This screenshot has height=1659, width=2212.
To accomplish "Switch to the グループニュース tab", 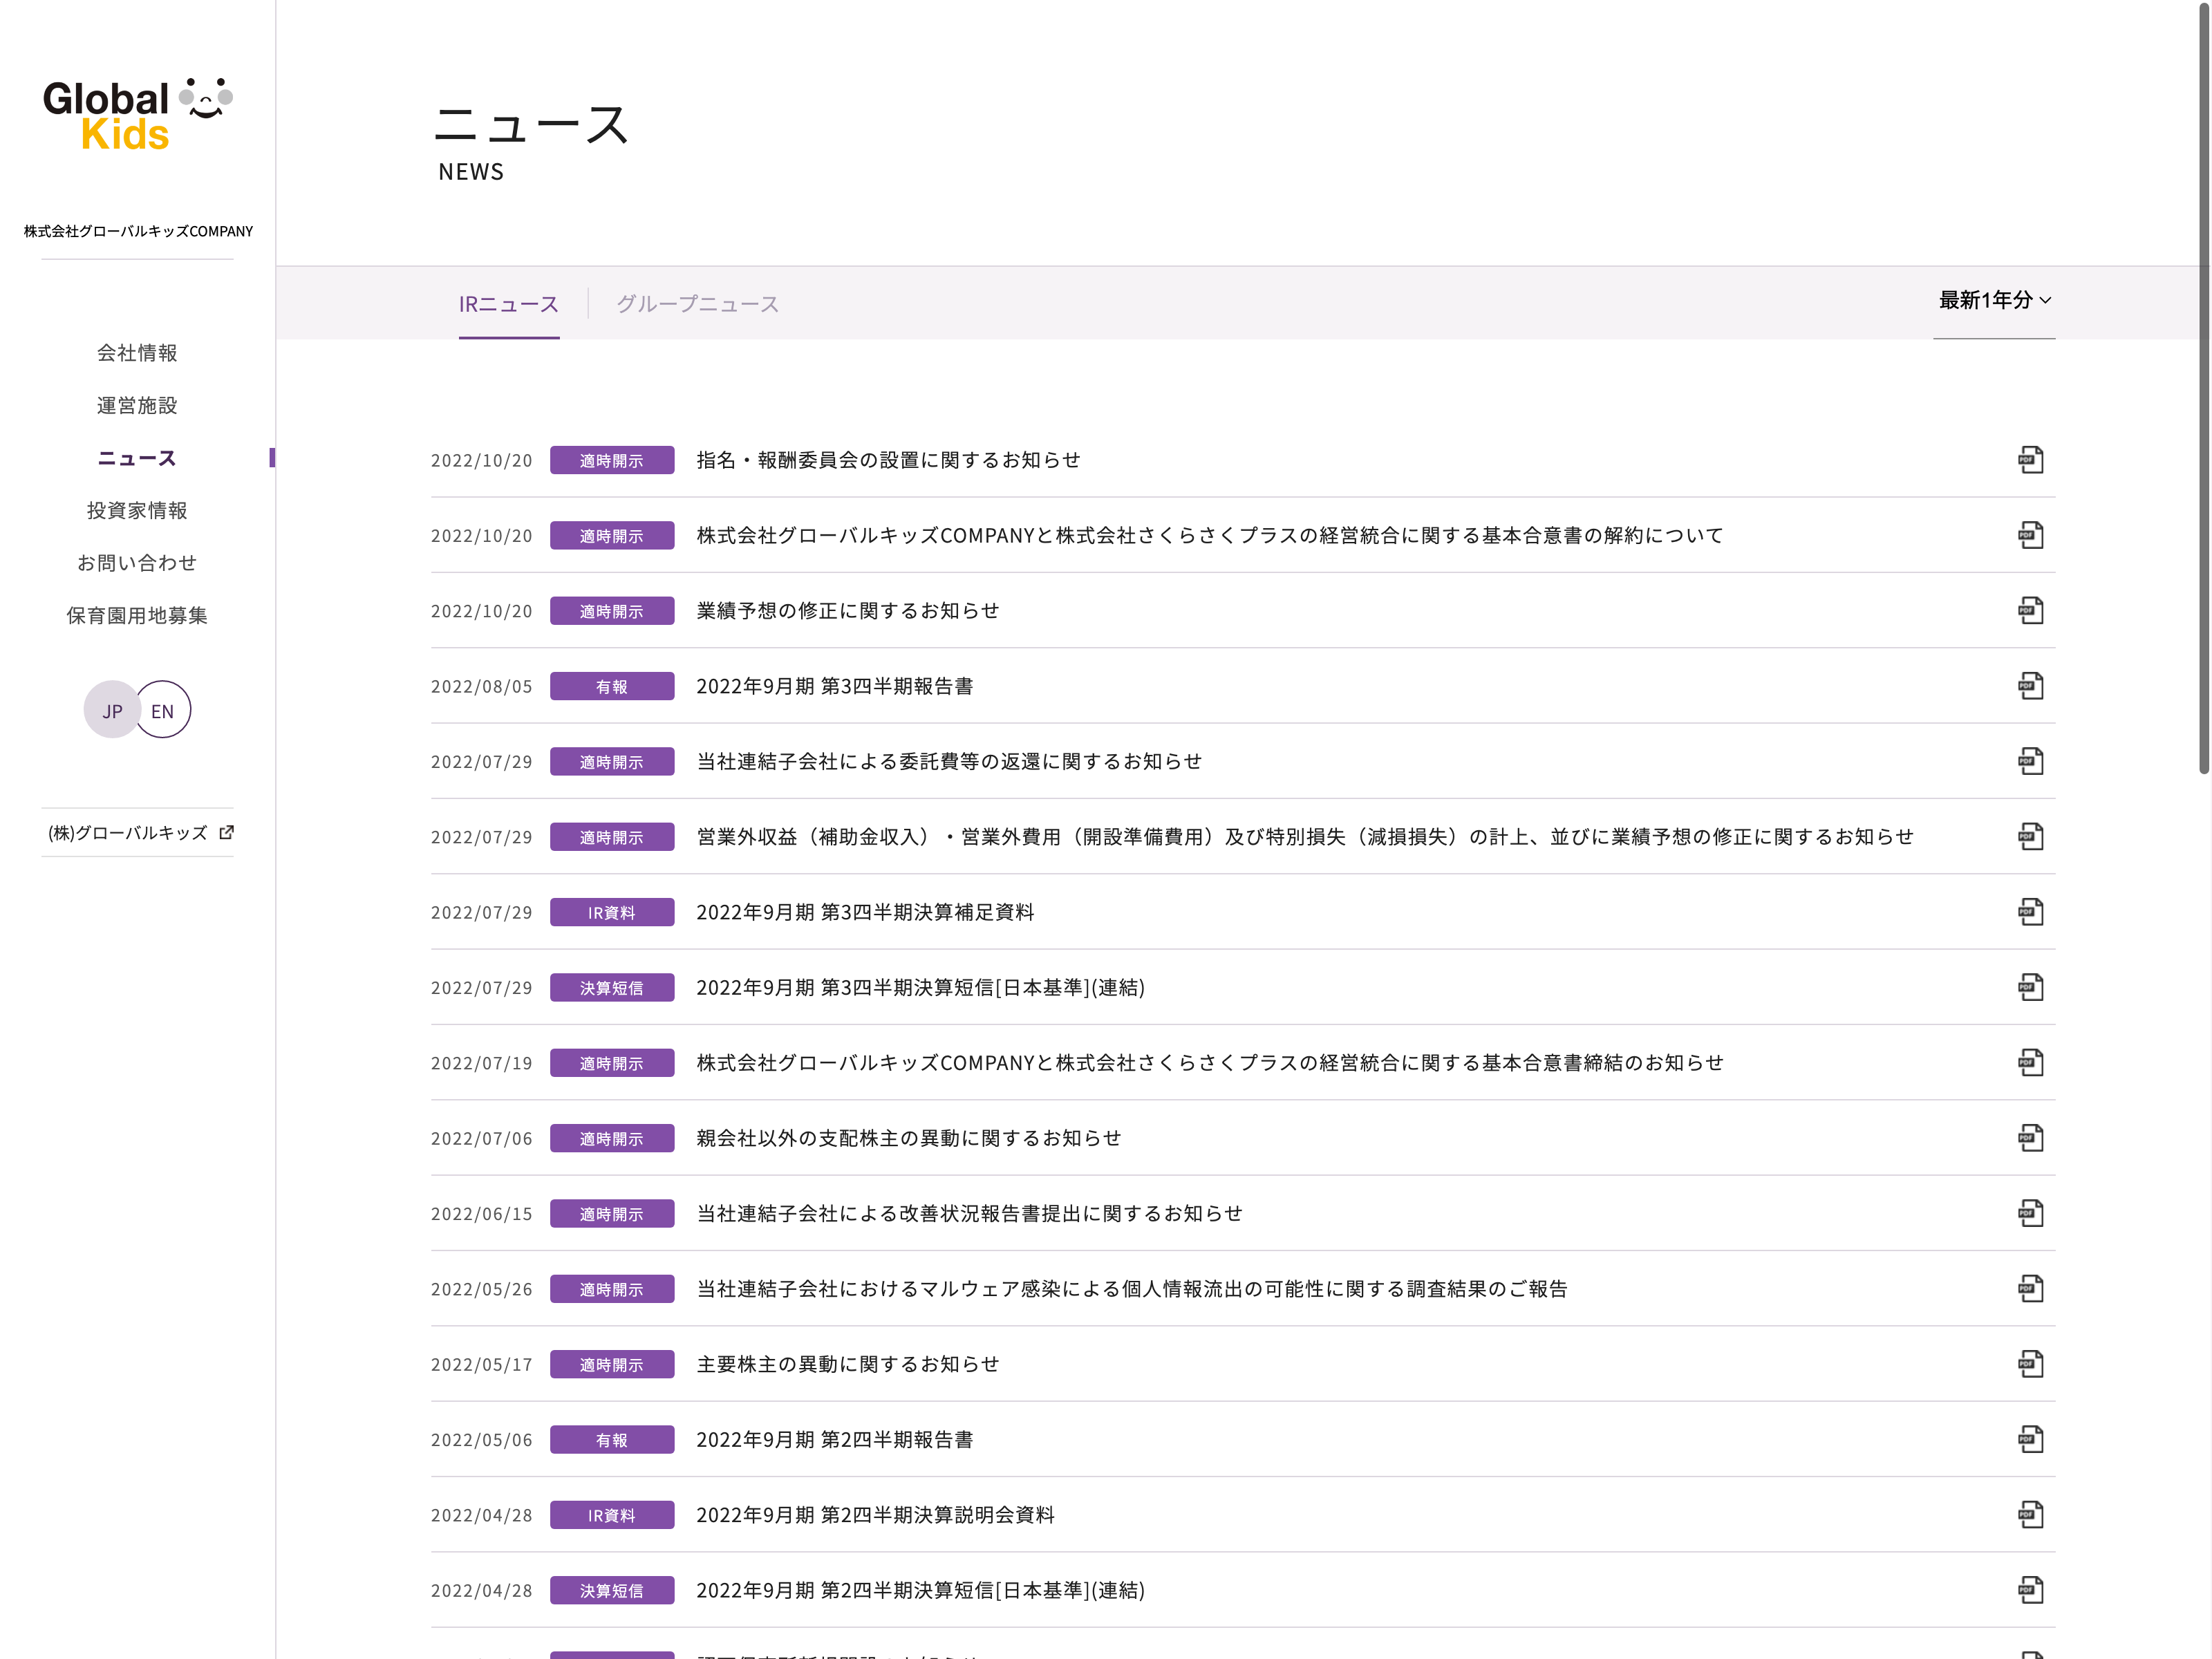I will (697, 304).
